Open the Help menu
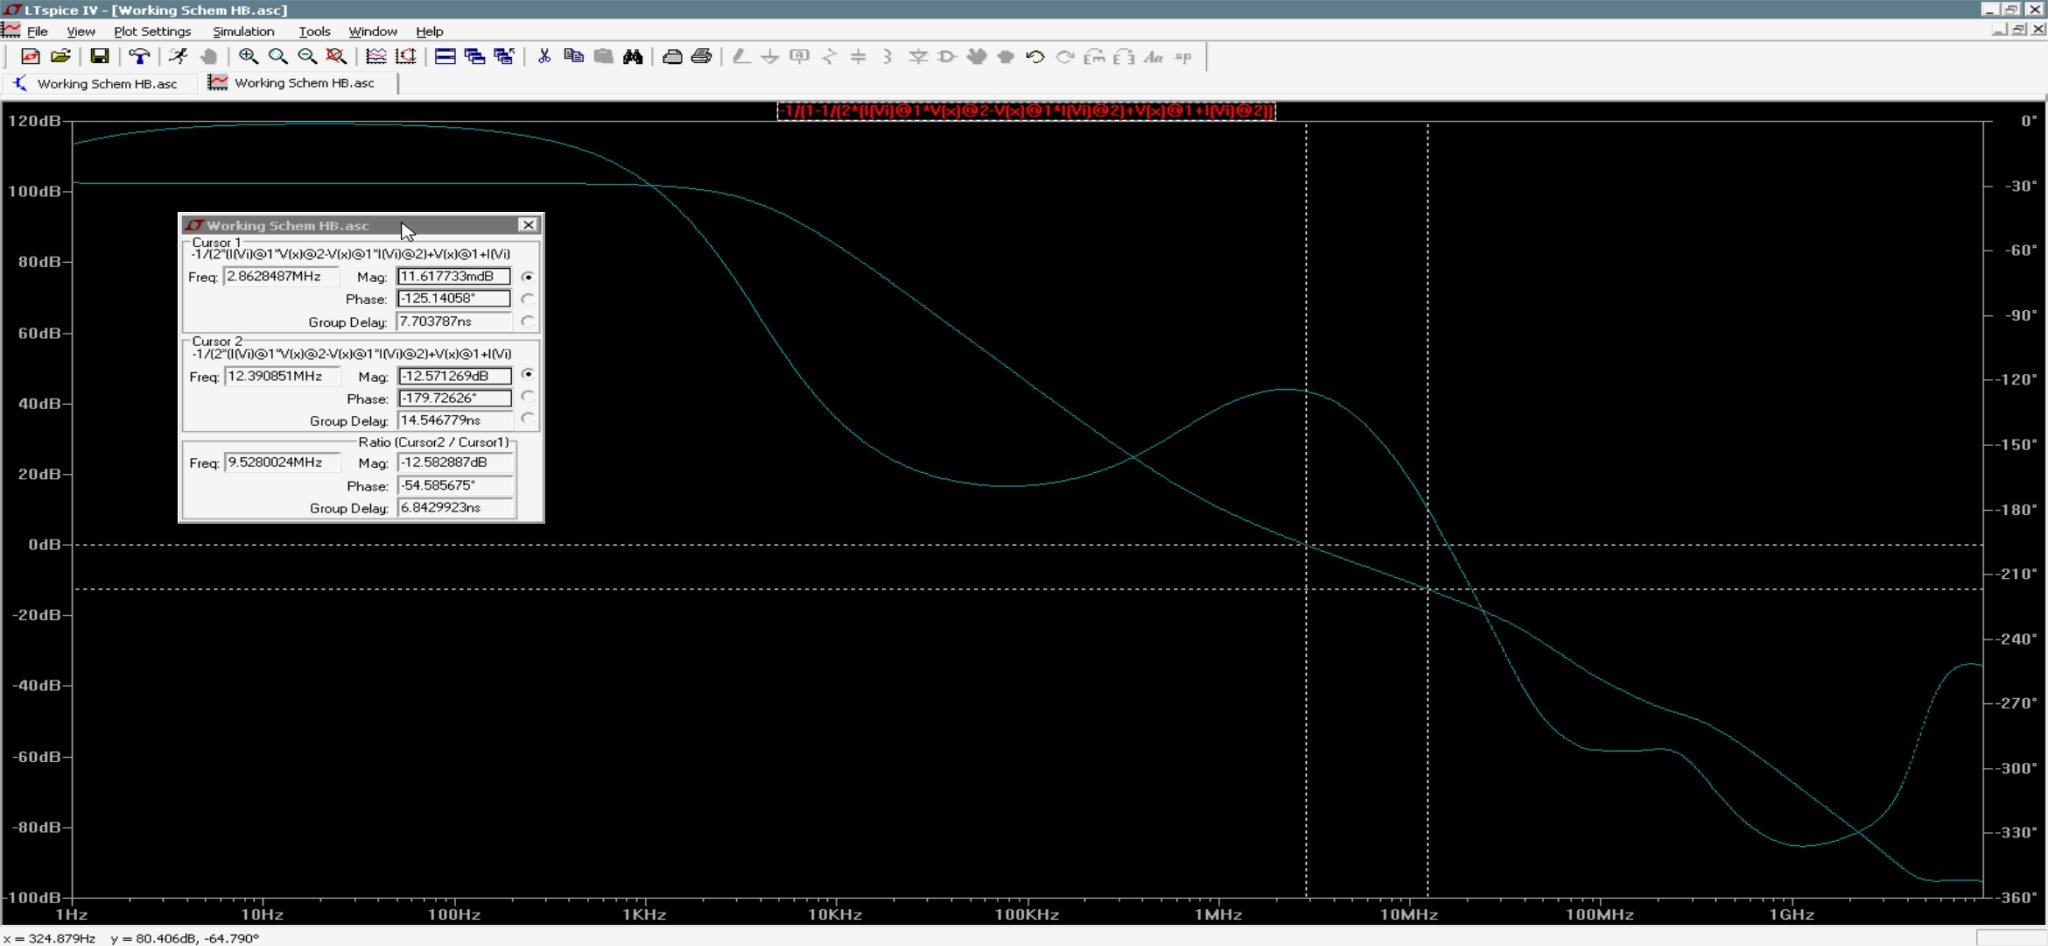 pos(429,31)
